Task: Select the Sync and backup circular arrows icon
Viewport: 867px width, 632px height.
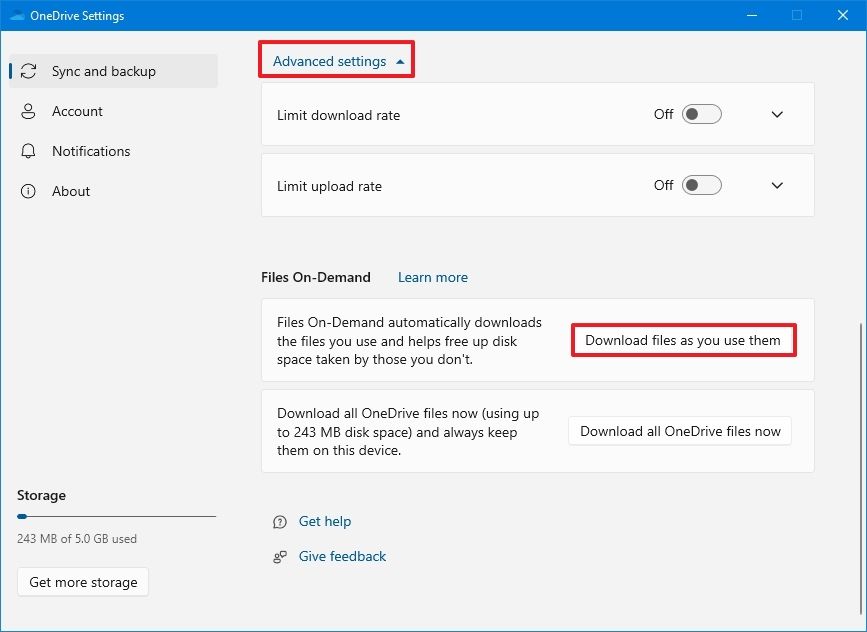Action: pos(29,71)
